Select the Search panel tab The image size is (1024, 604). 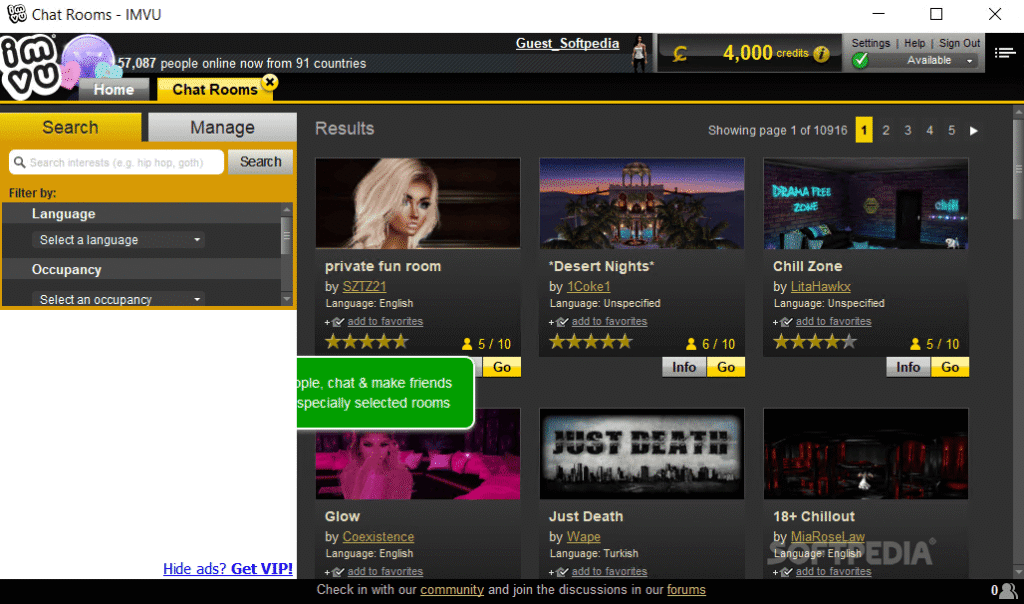(71, 127)
